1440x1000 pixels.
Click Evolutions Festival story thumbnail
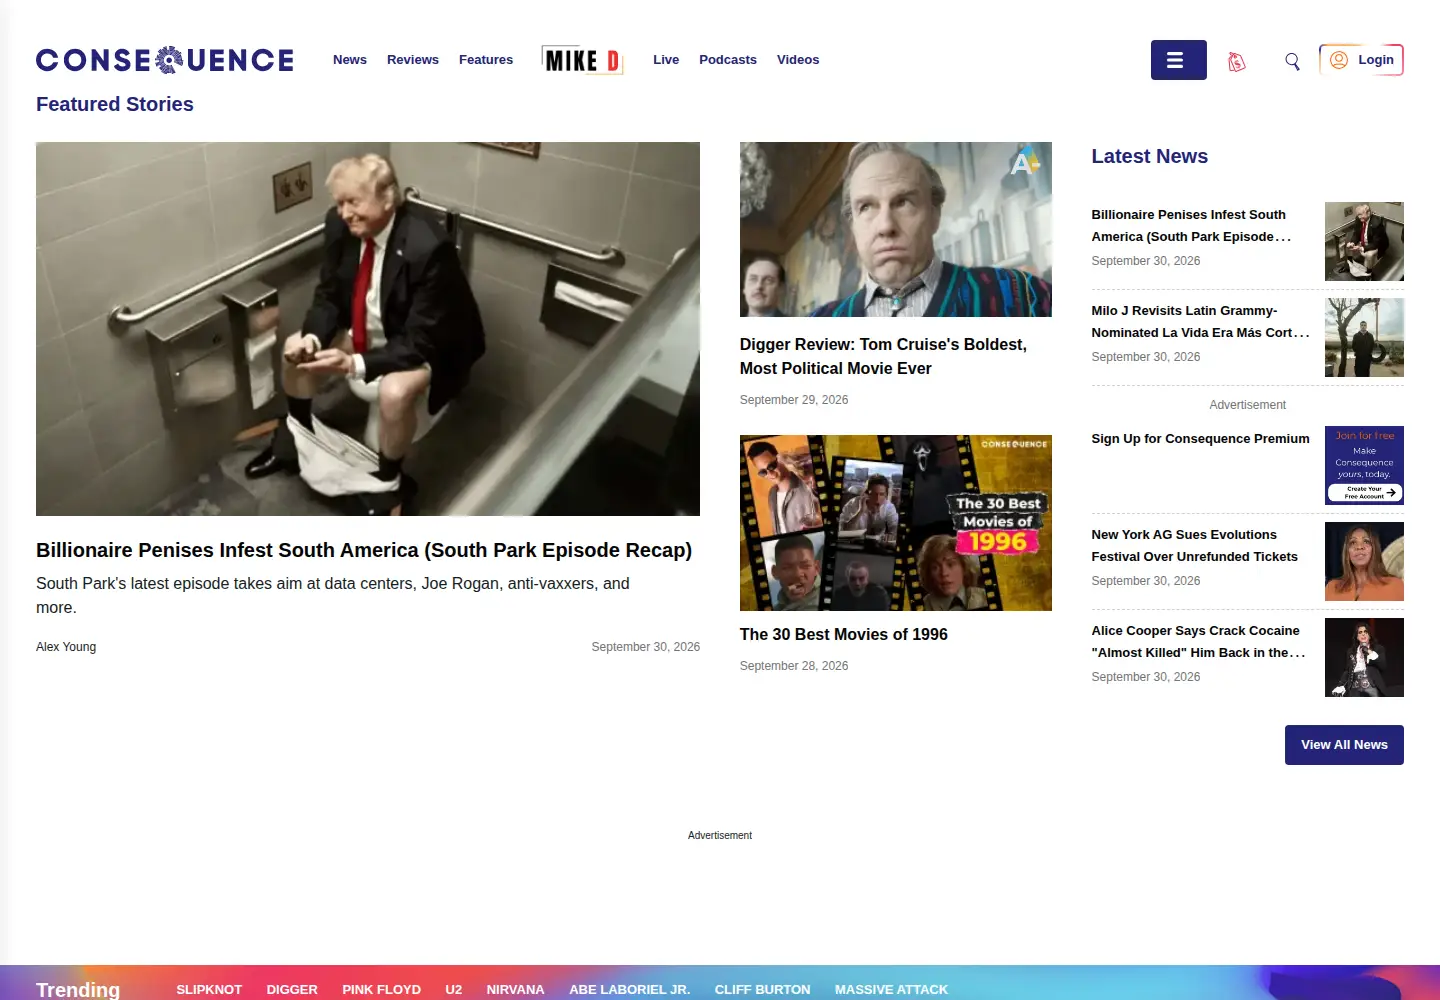point(1364,561)
